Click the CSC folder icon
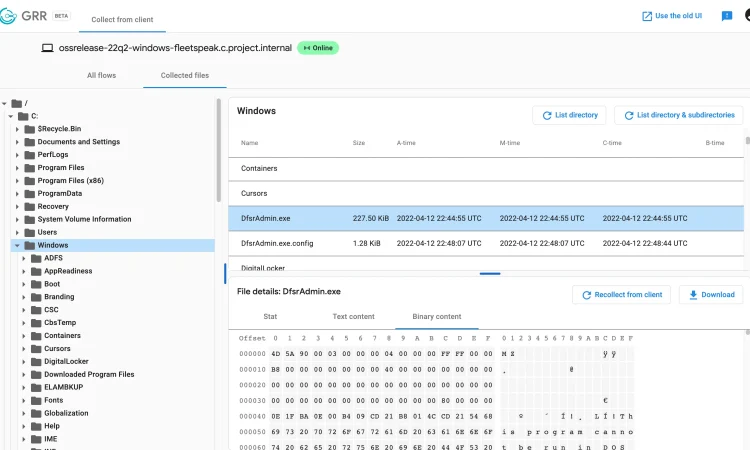750x450 pixels. (36, 310)
